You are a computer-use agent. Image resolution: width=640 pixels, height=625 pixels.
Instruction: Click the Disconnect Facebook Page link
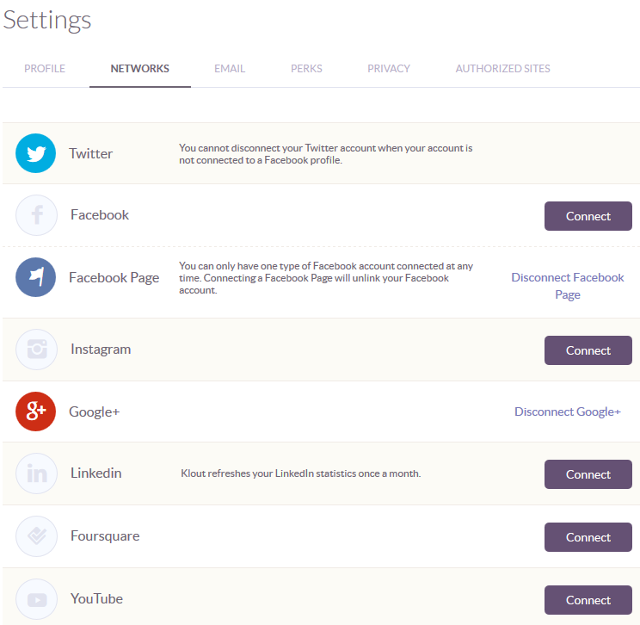tap(567, 286)
